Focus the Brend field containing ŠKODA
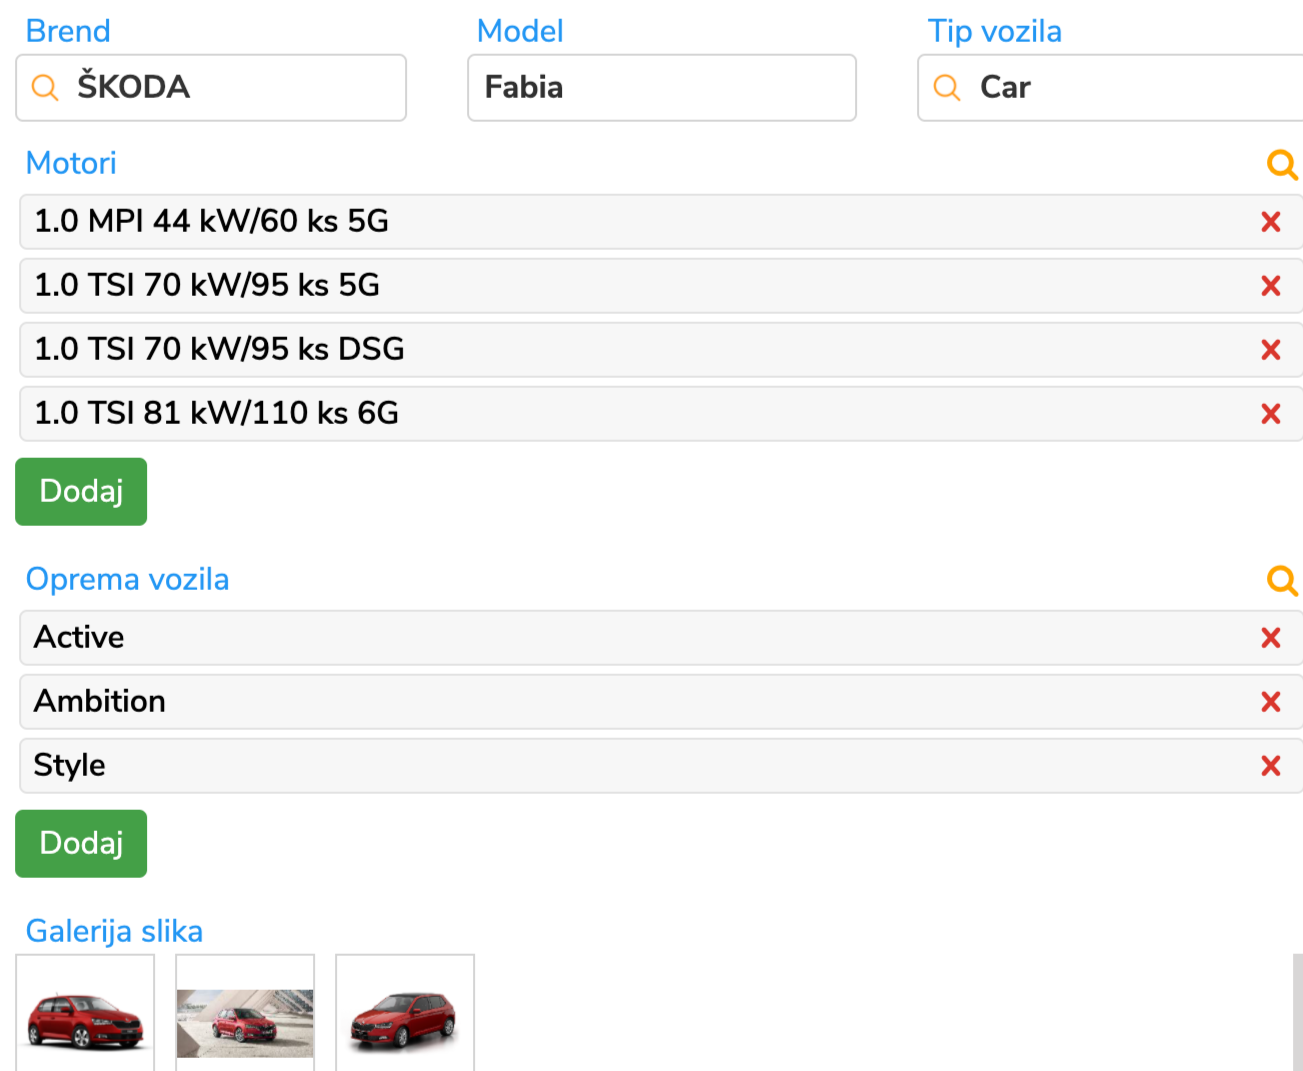 pyautogui.click(x=211, y=88)
